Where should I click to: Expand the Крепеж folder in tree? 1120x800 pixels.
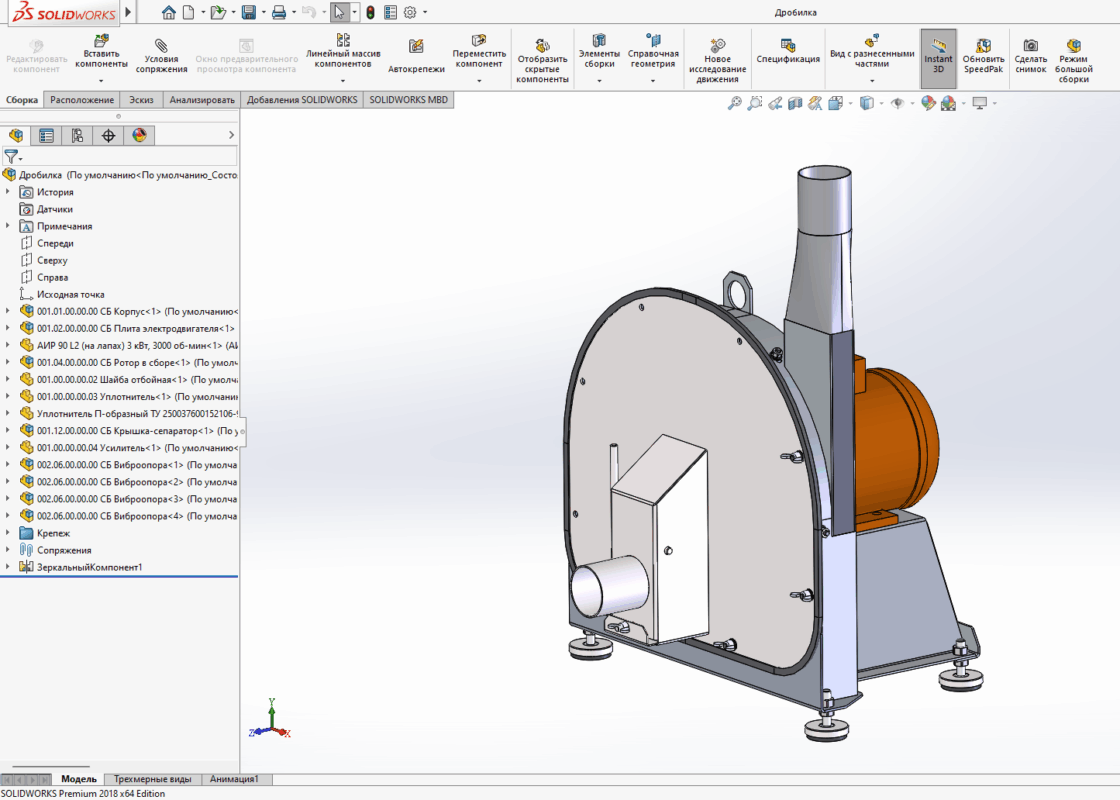pyautogui.click(x=8, y=533)
